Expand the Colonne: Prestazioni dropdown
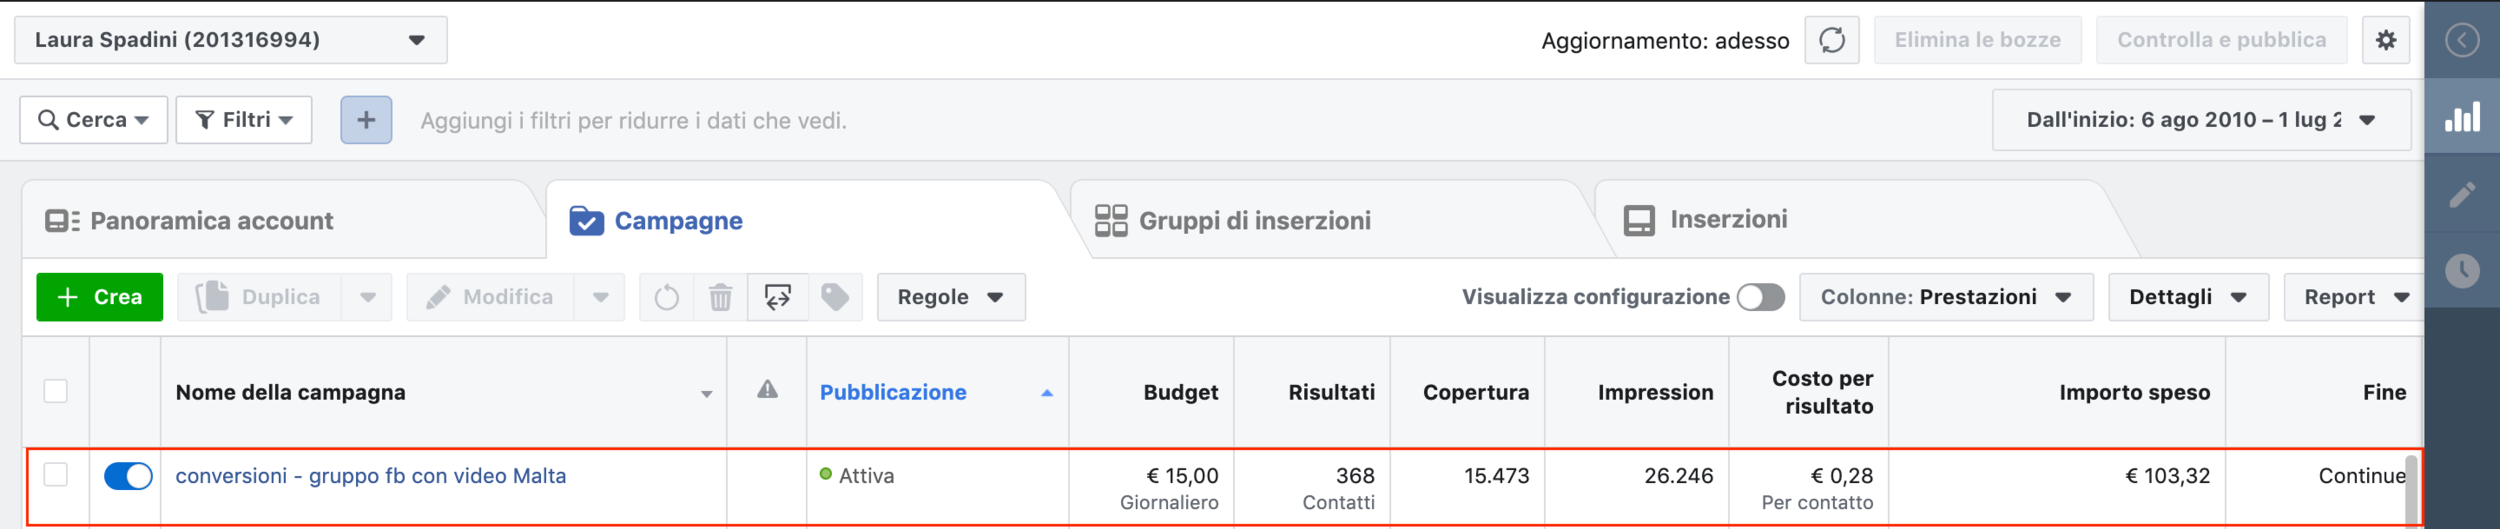This screenshot has height=529, width=2500. [1945, 297]
